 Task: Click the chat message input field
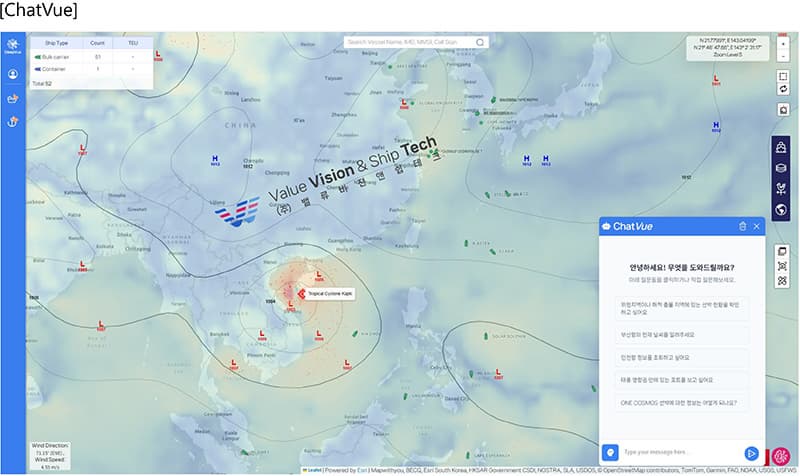pyautogui.click(x=681, y=453)
